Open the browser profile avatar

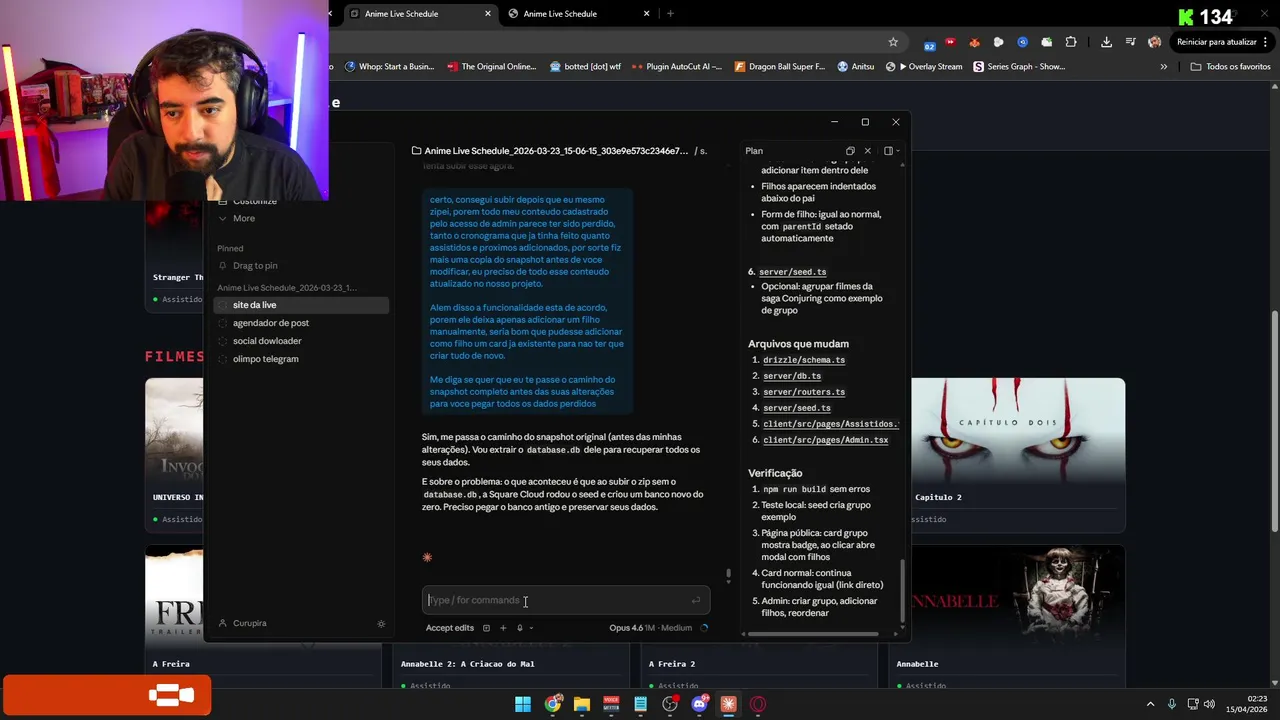tap(1155, 42)
